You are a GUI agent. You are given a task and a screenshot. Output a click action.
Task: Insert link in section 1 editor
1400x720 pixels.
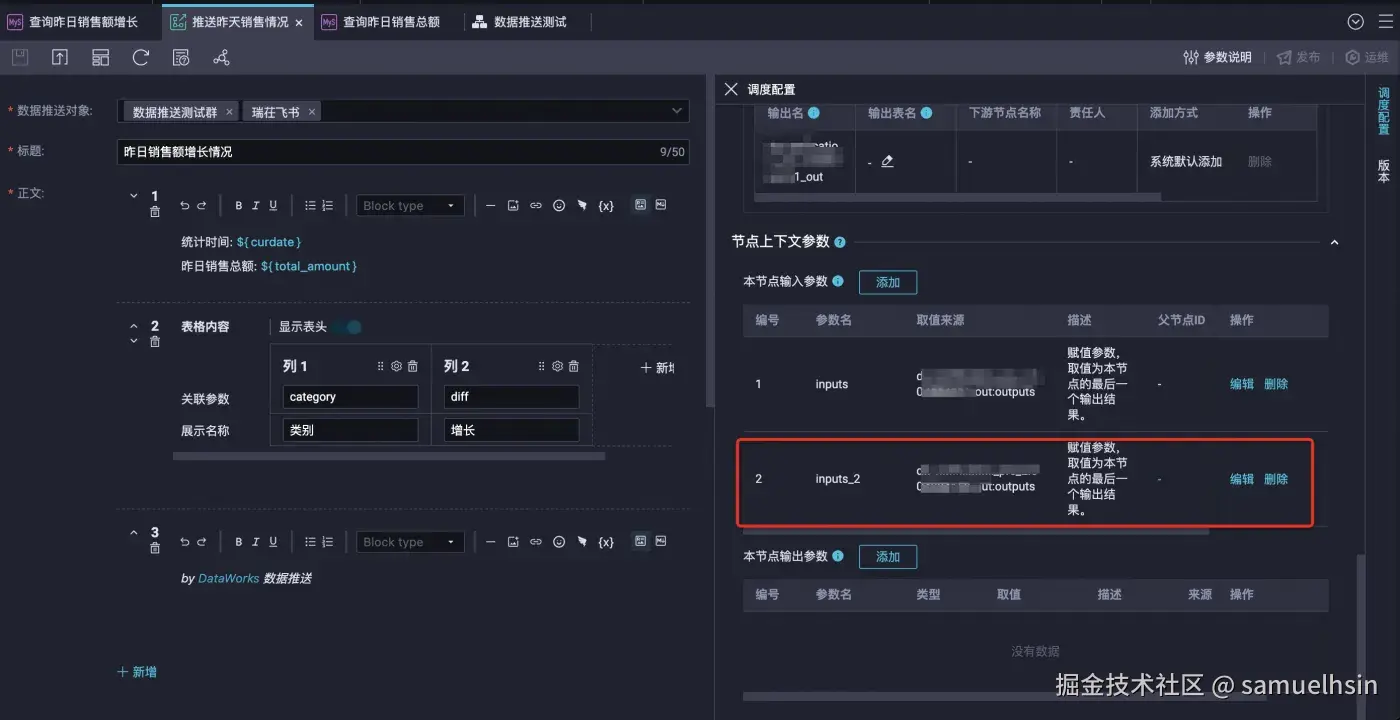pos(536,206)
